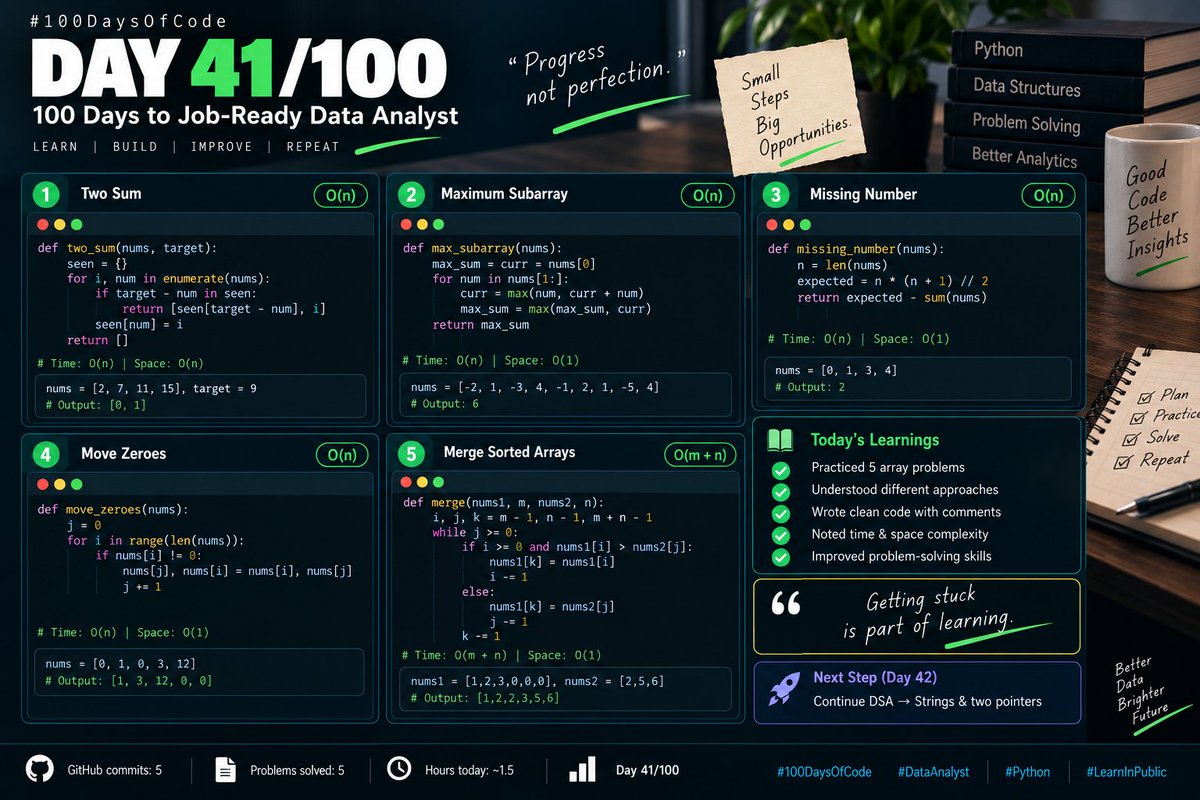
Task: Open the #Python hashtag in the footer
Action: pos(1027,772)
